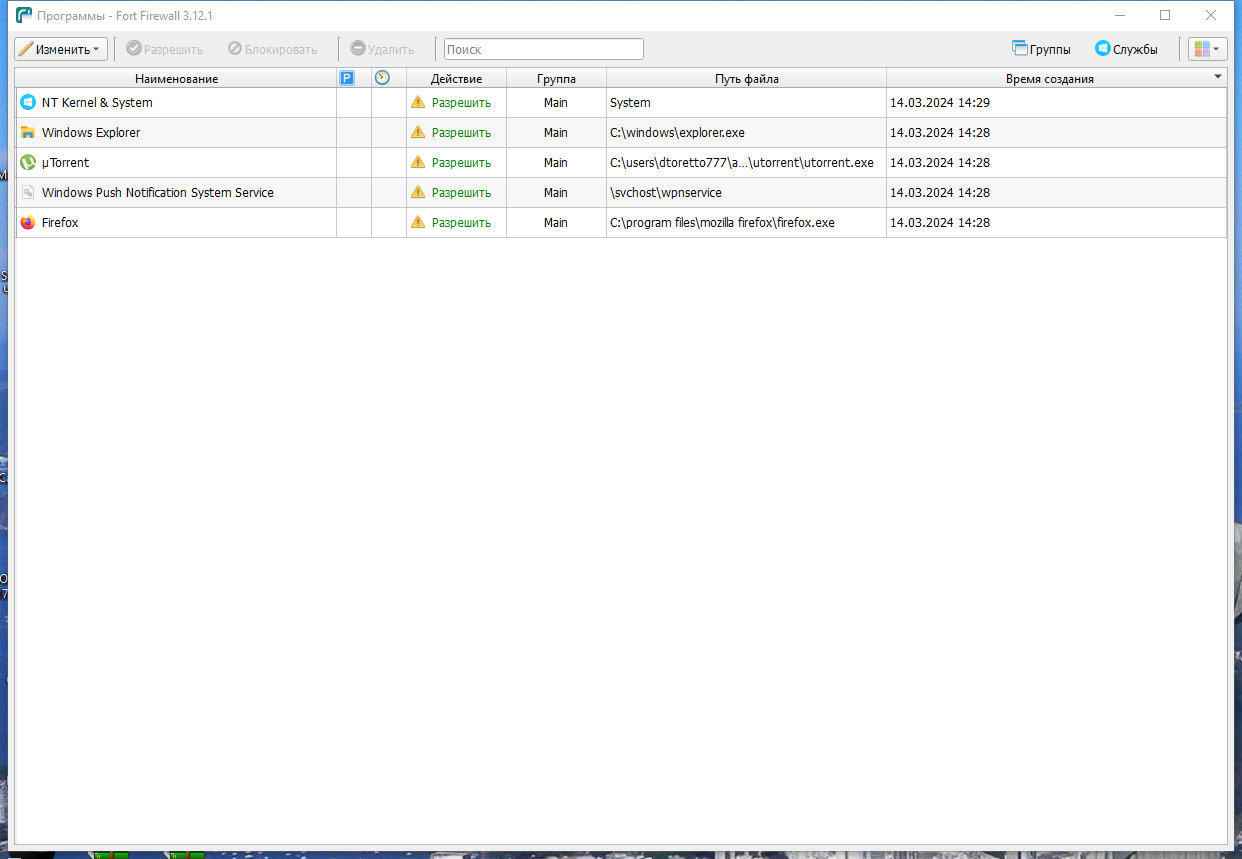Screen dimensions: 1242x859
Task: Click the parked 'P' column header icon
Action: pos(347,78)
